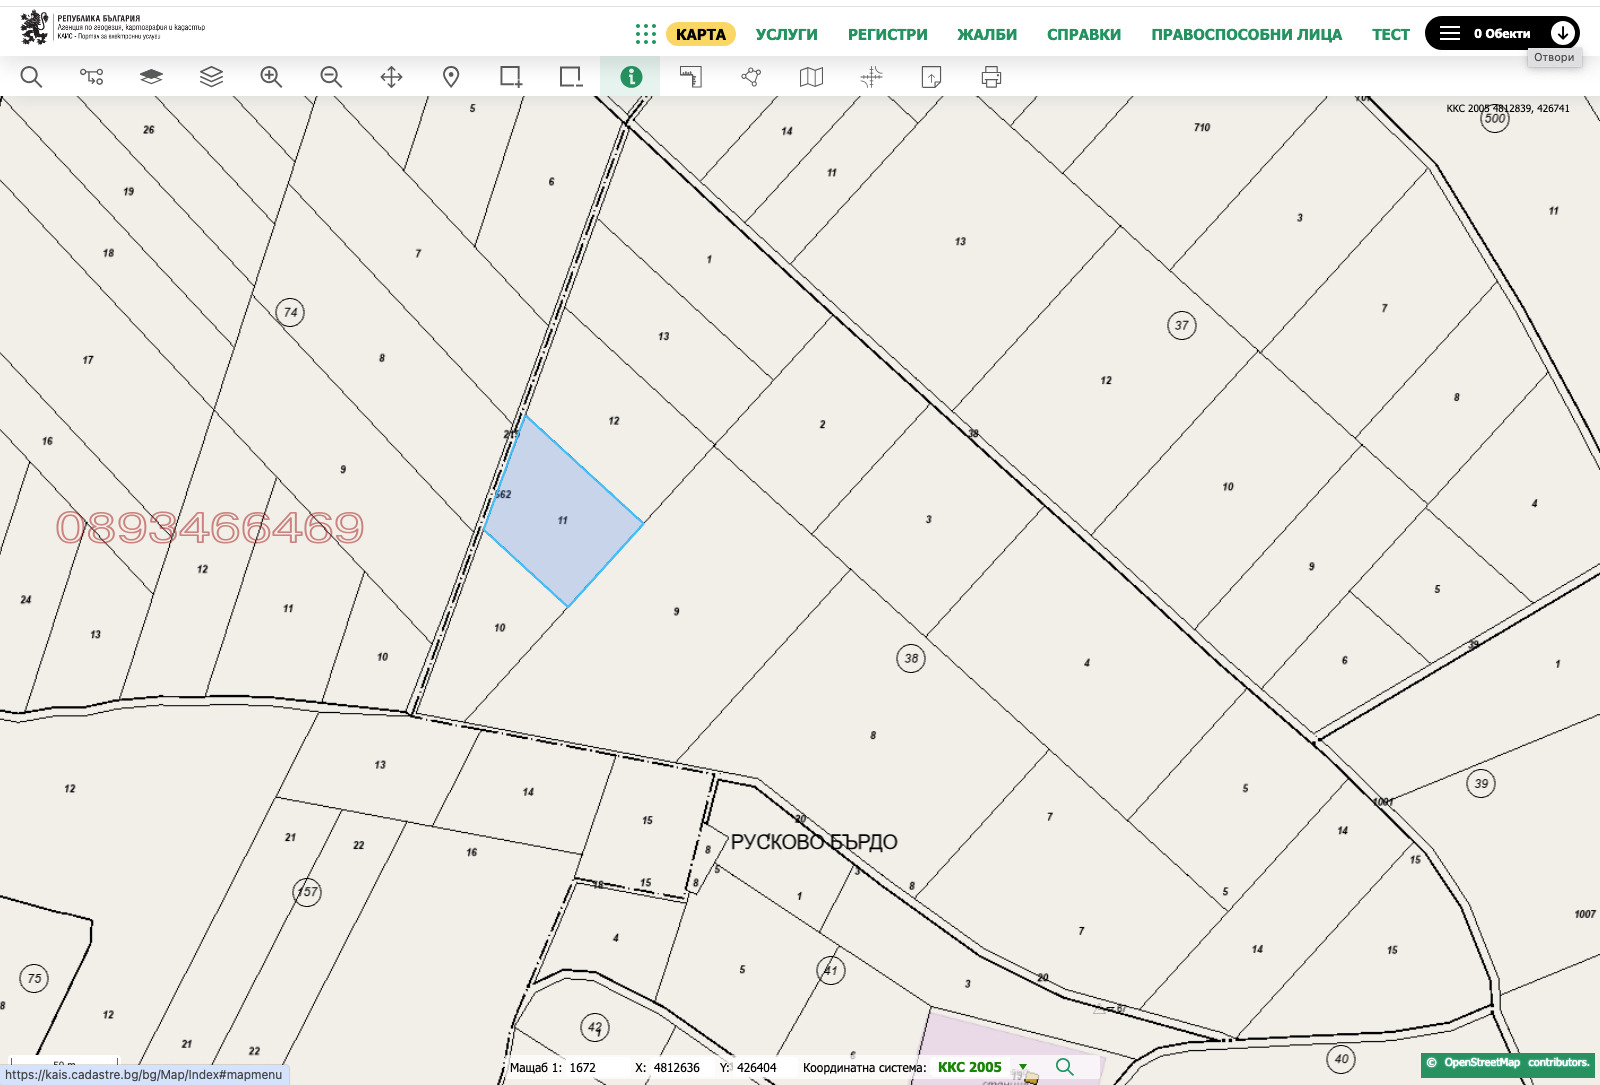Select the Zoom In tool
Screen dimensions: 1600x1085
pos(271,77)
